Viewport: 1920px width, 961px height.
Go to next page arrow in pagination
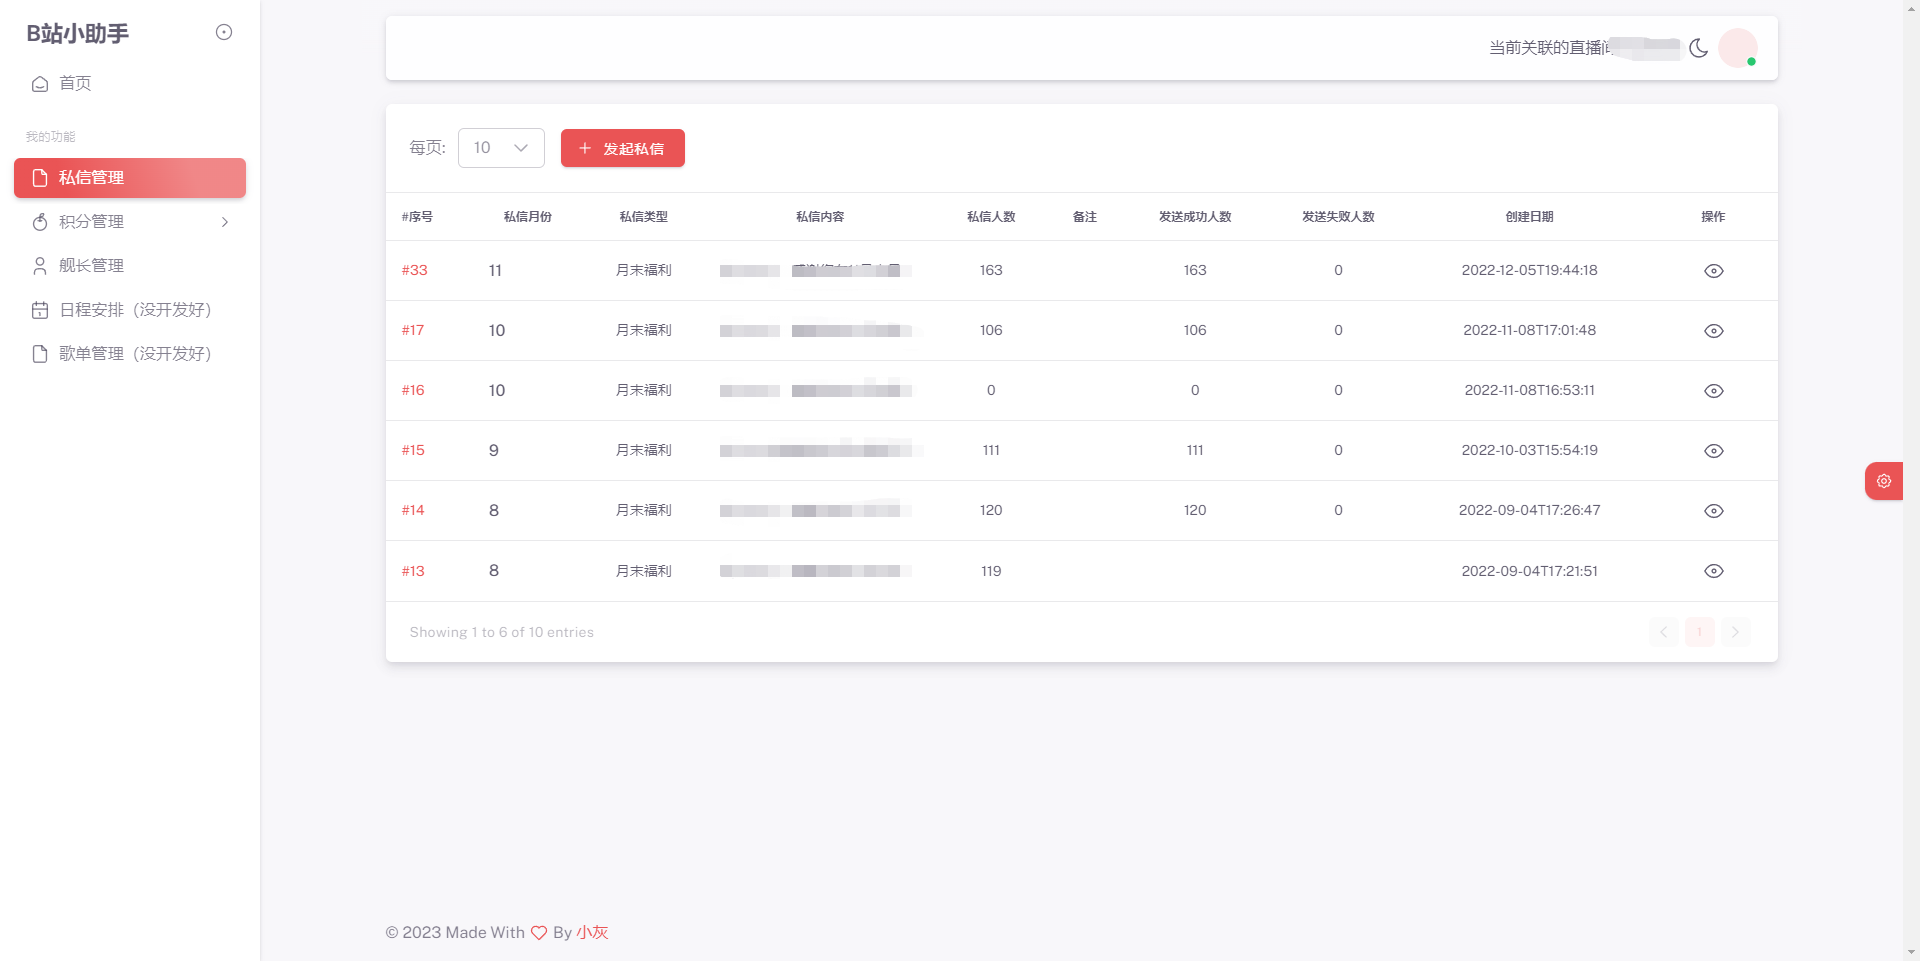[x=1735, y=632]
